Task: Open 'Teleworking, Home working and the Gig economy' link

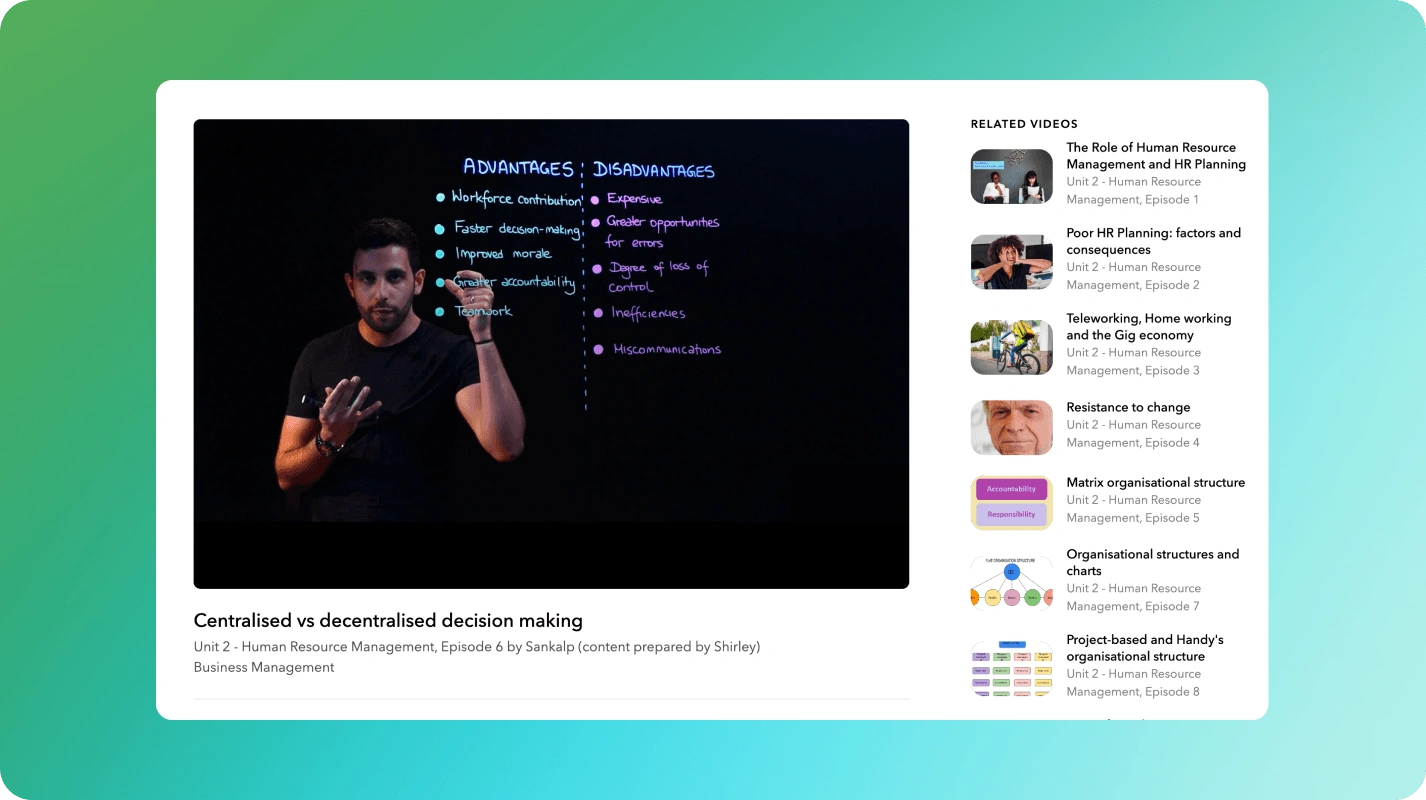Action: 1148,327
